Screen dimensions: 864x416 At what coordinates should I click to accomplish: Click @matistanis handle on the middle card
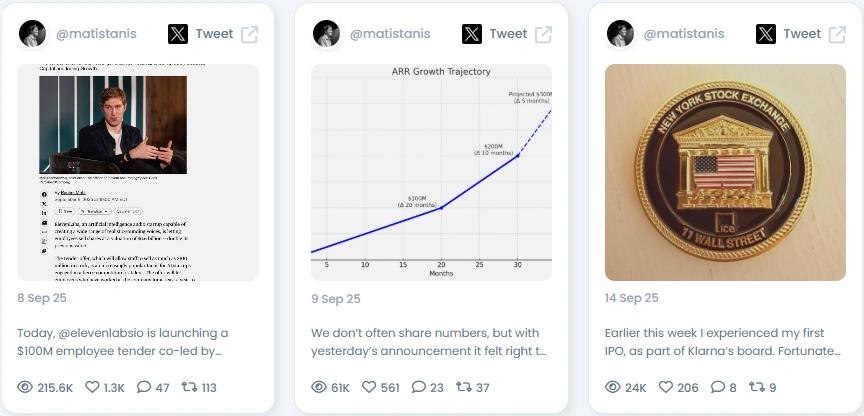coord(390,34)
